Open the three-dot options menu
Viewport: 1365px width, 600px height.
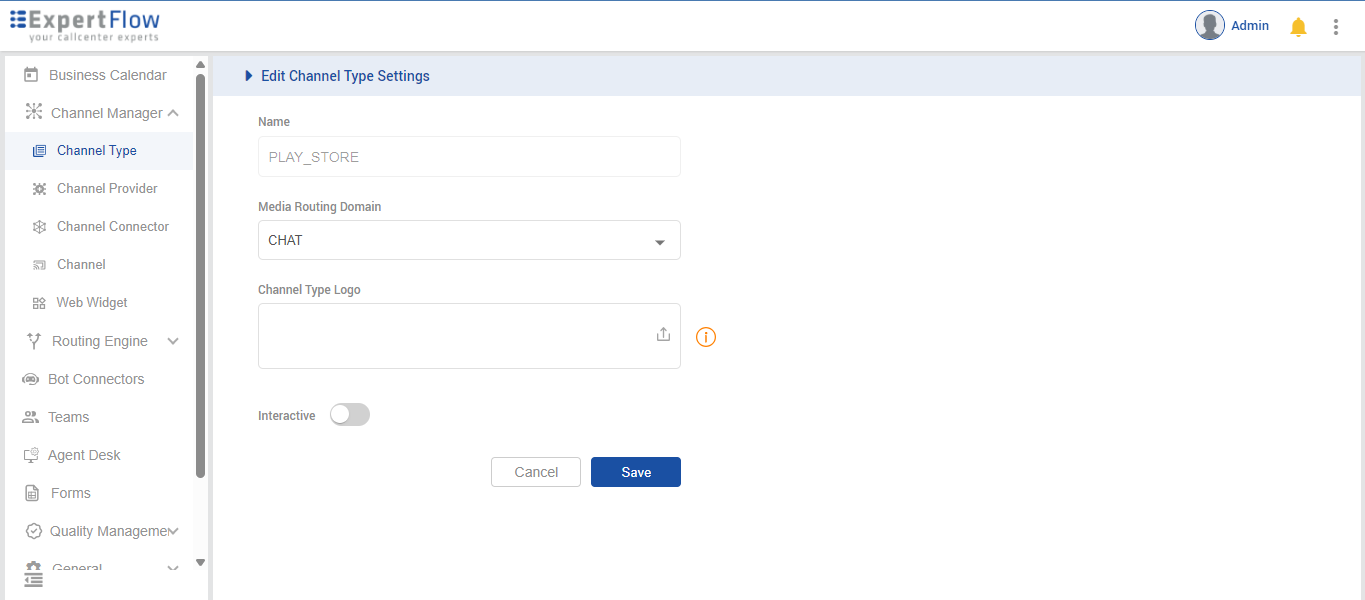1335,27
